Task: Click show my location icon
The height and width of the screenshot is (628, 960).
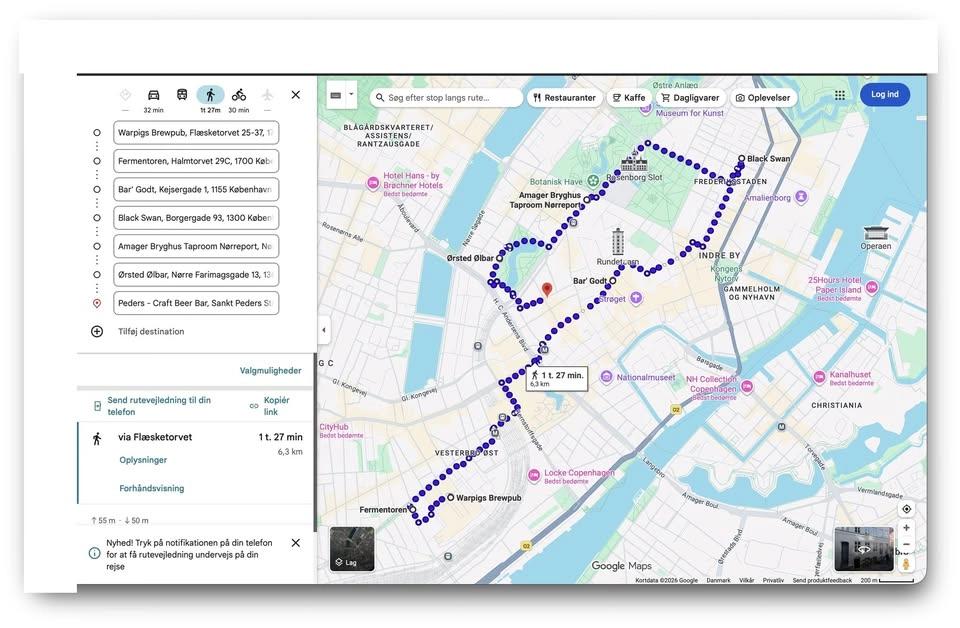Action: coord(906,509)
